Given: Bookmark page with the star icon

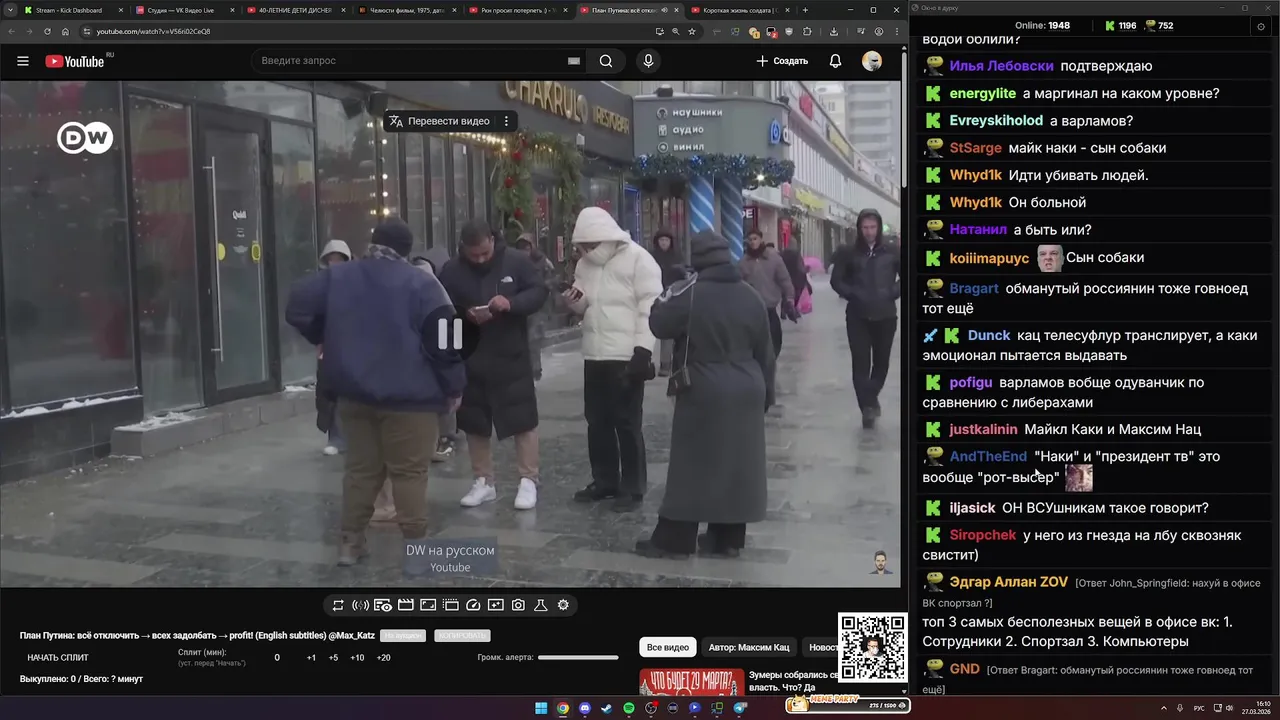Looking at the screenshot, I should coord(692,31).
